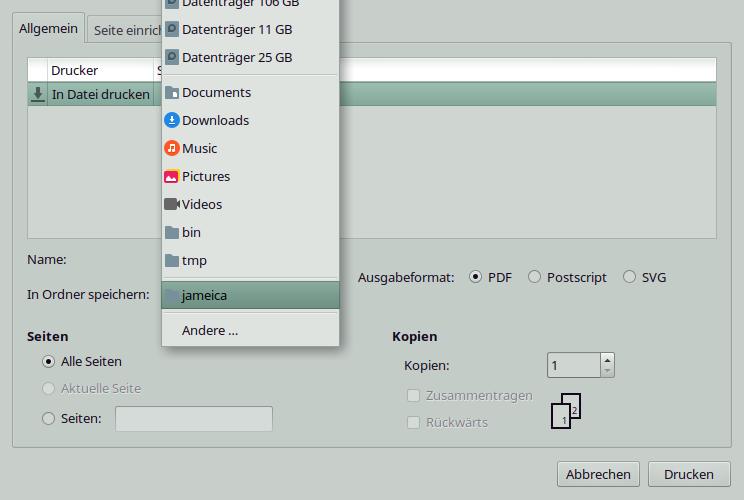Viewport: 744px width, 500px height.
Task: Switch to the Allgemein tab
Action: click(48, 29)
